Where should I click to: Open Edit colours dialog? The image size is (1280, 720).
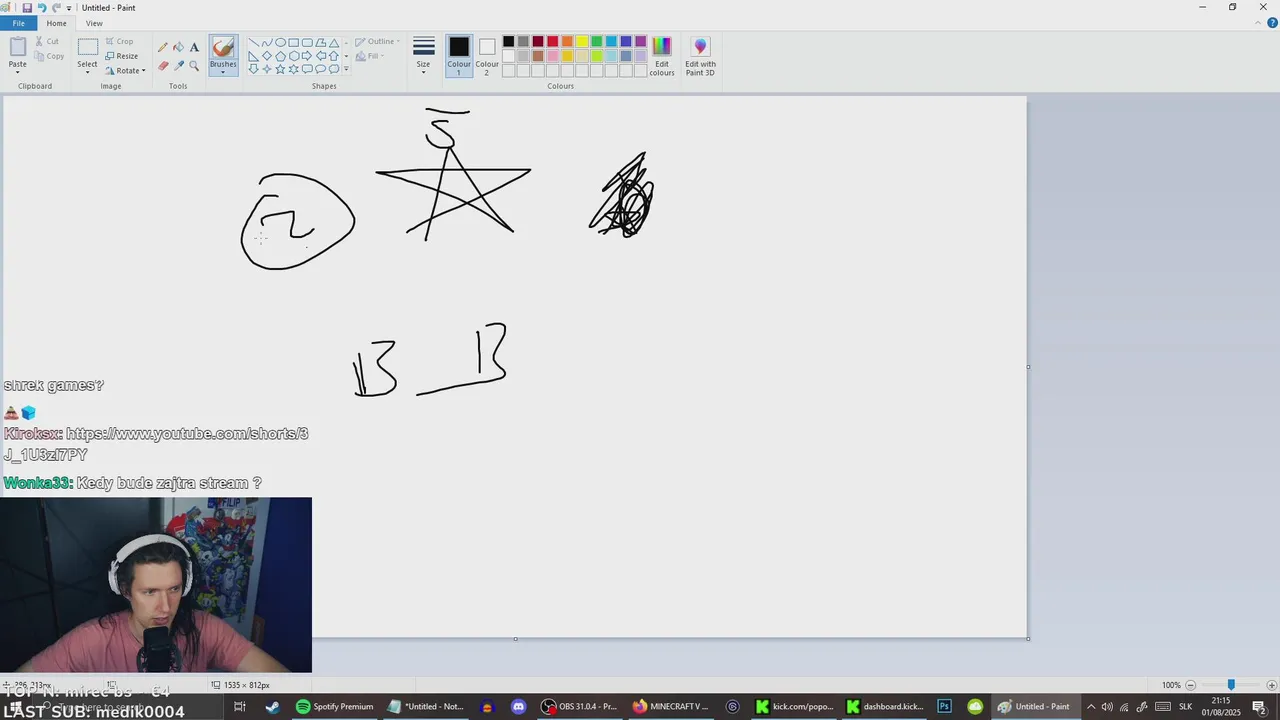(662, 57)
